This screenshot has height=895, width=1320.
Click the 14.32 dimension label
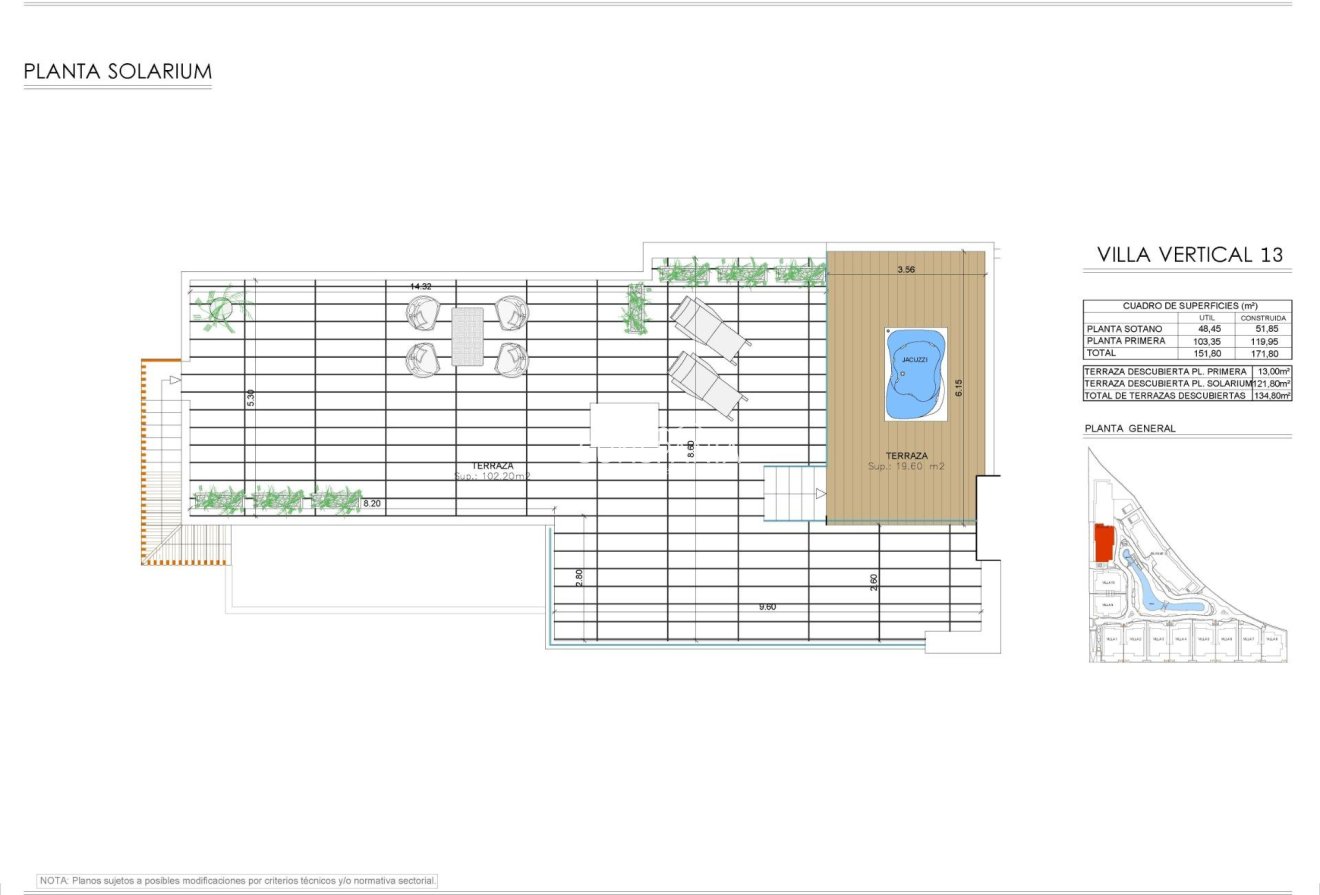(x=420, y=287)
